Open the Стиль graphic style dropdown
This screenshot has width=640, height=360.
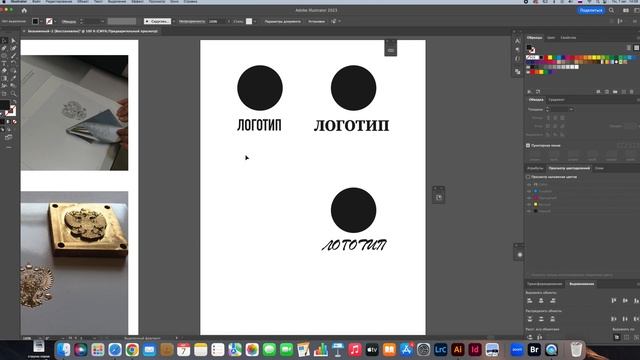(255, 21)
